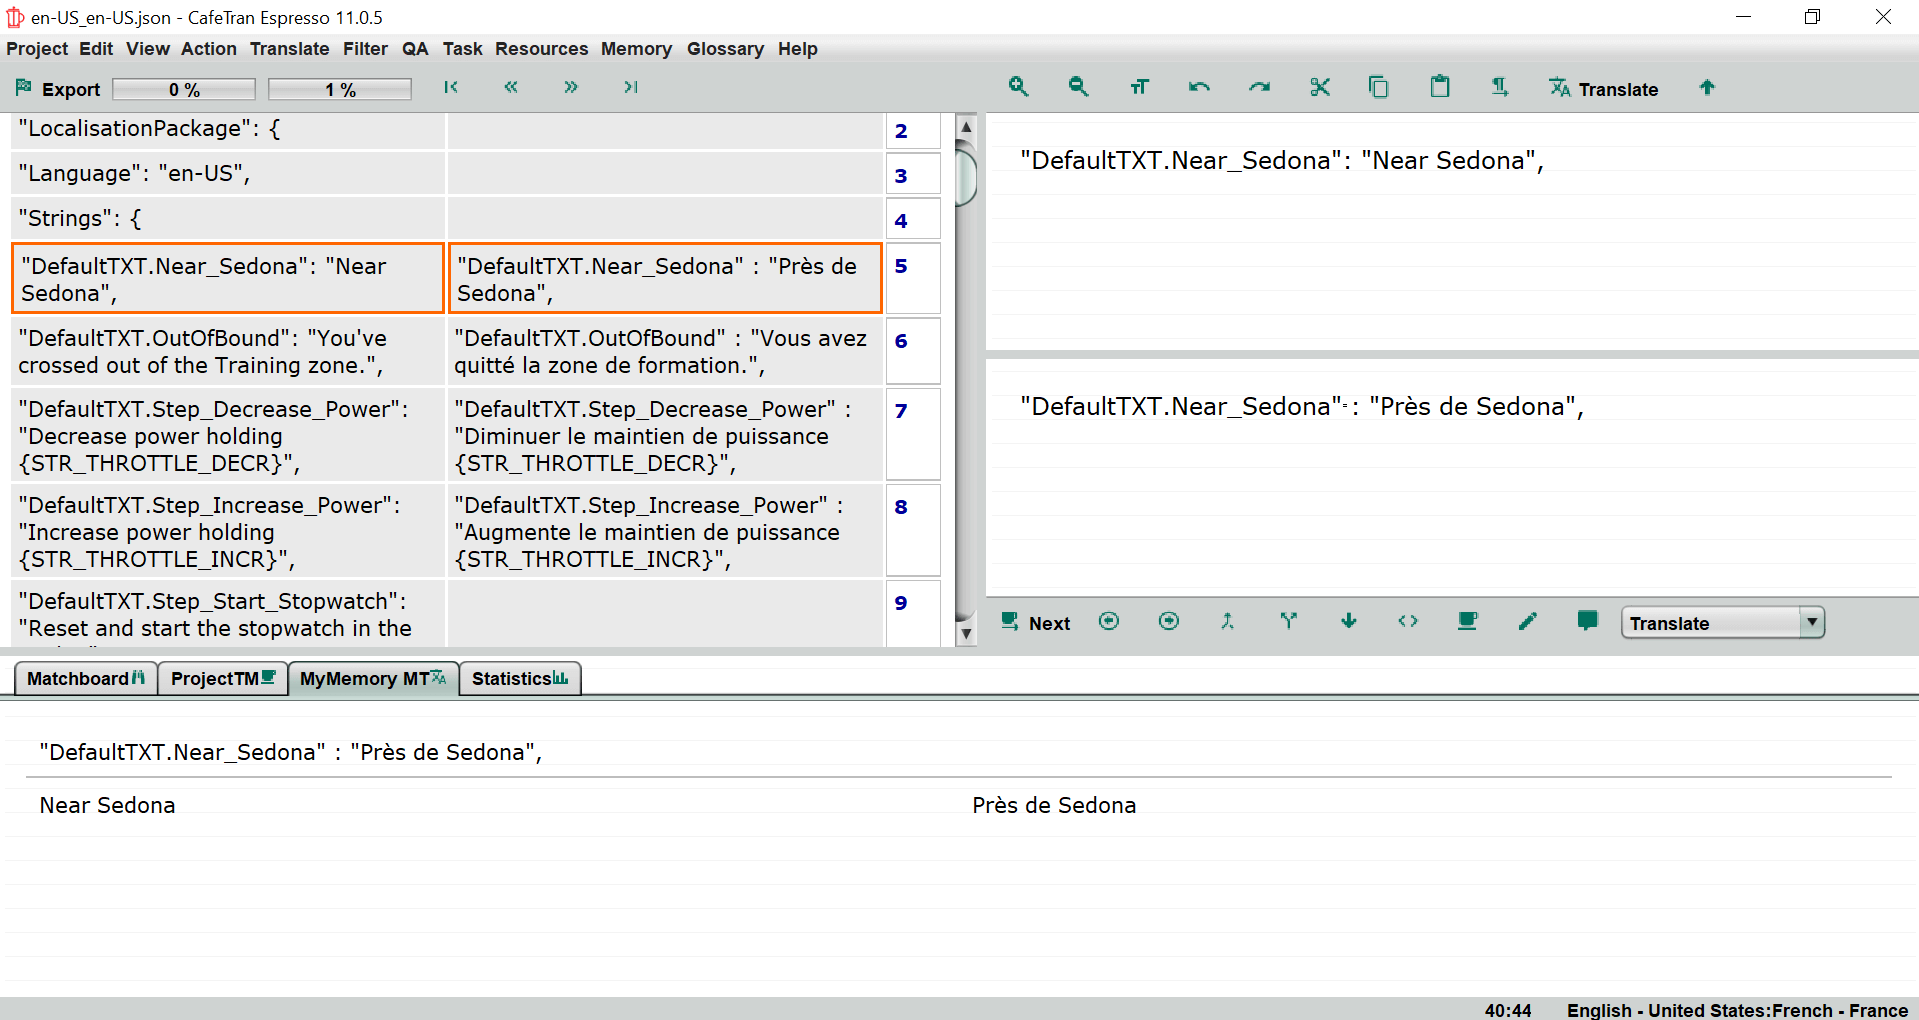Click the Translate button in top toolbar
This screenshot has width=1919, height=1020.
click(1604, 89)
